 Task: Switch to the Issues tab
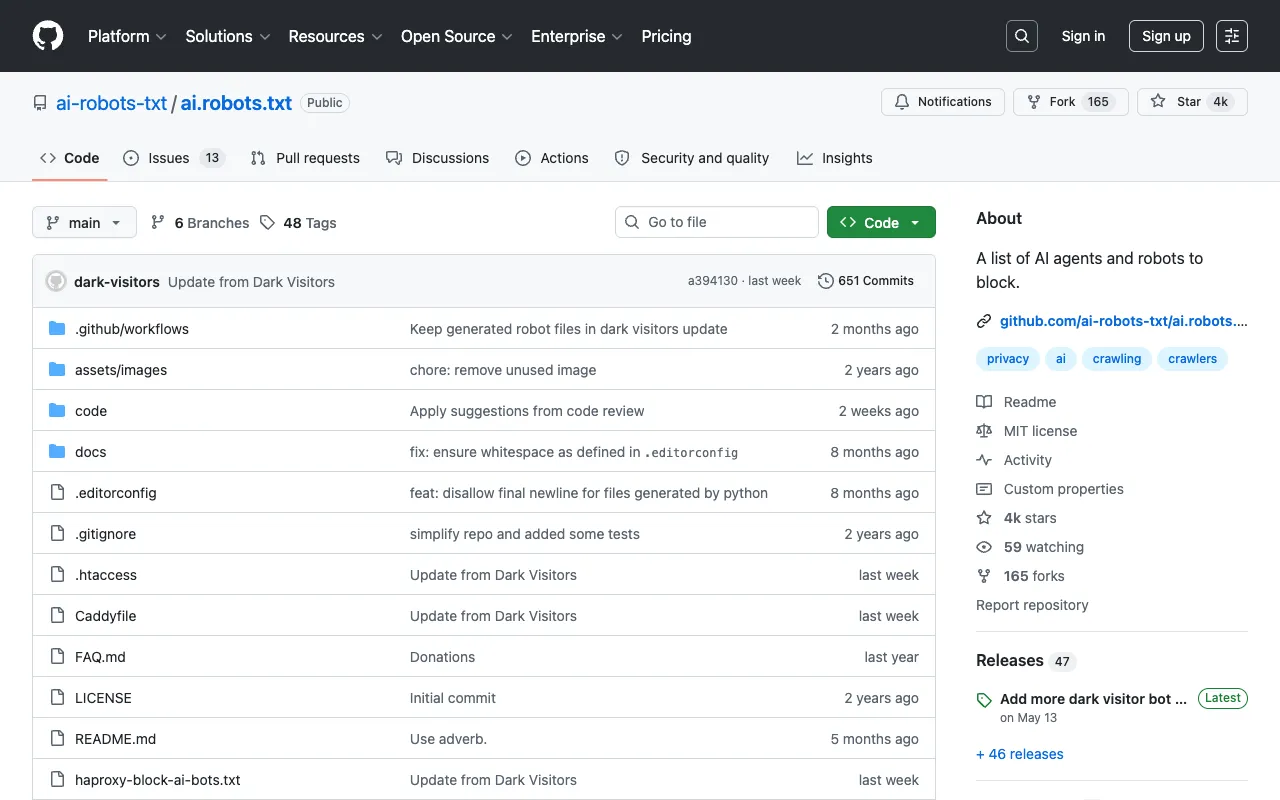[x=174, y=158]
